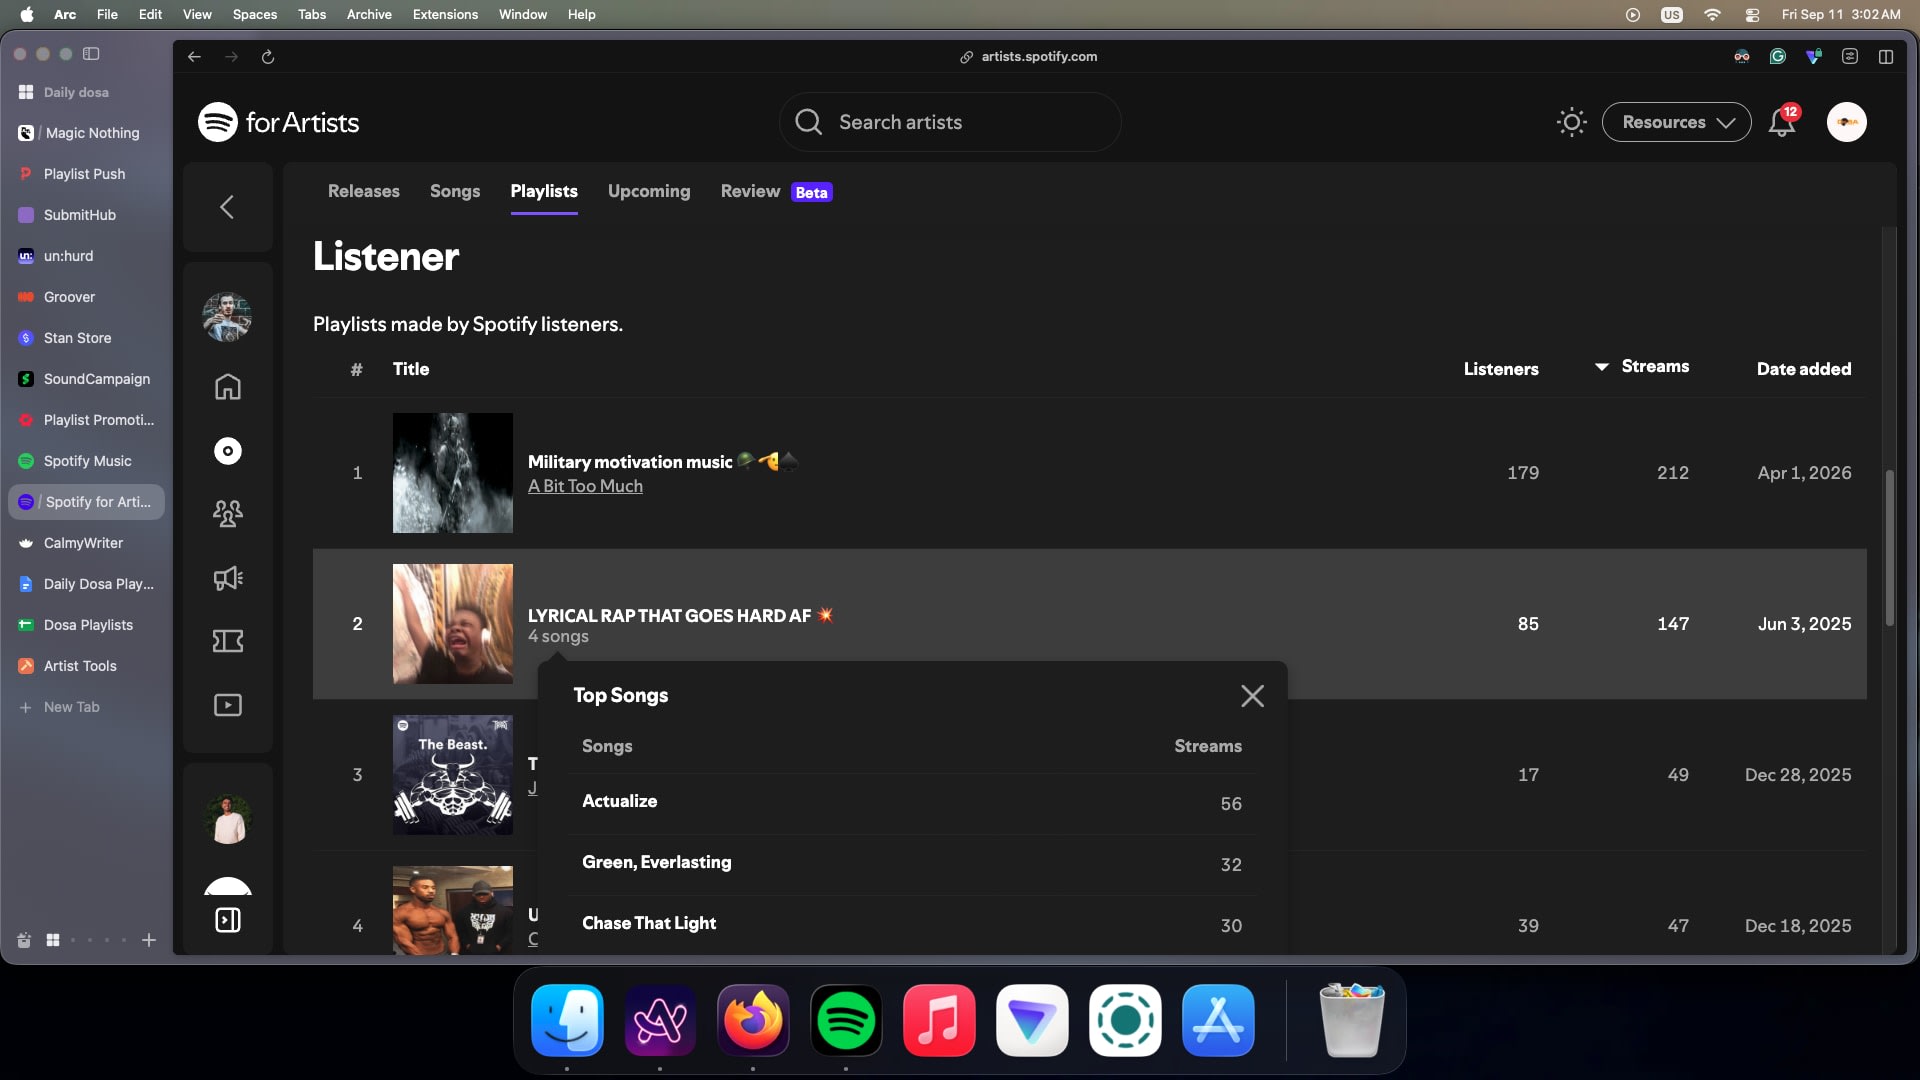Close the Top Songs popup
This screenshot has height=1080, width=1920.
pos(1252,696)
